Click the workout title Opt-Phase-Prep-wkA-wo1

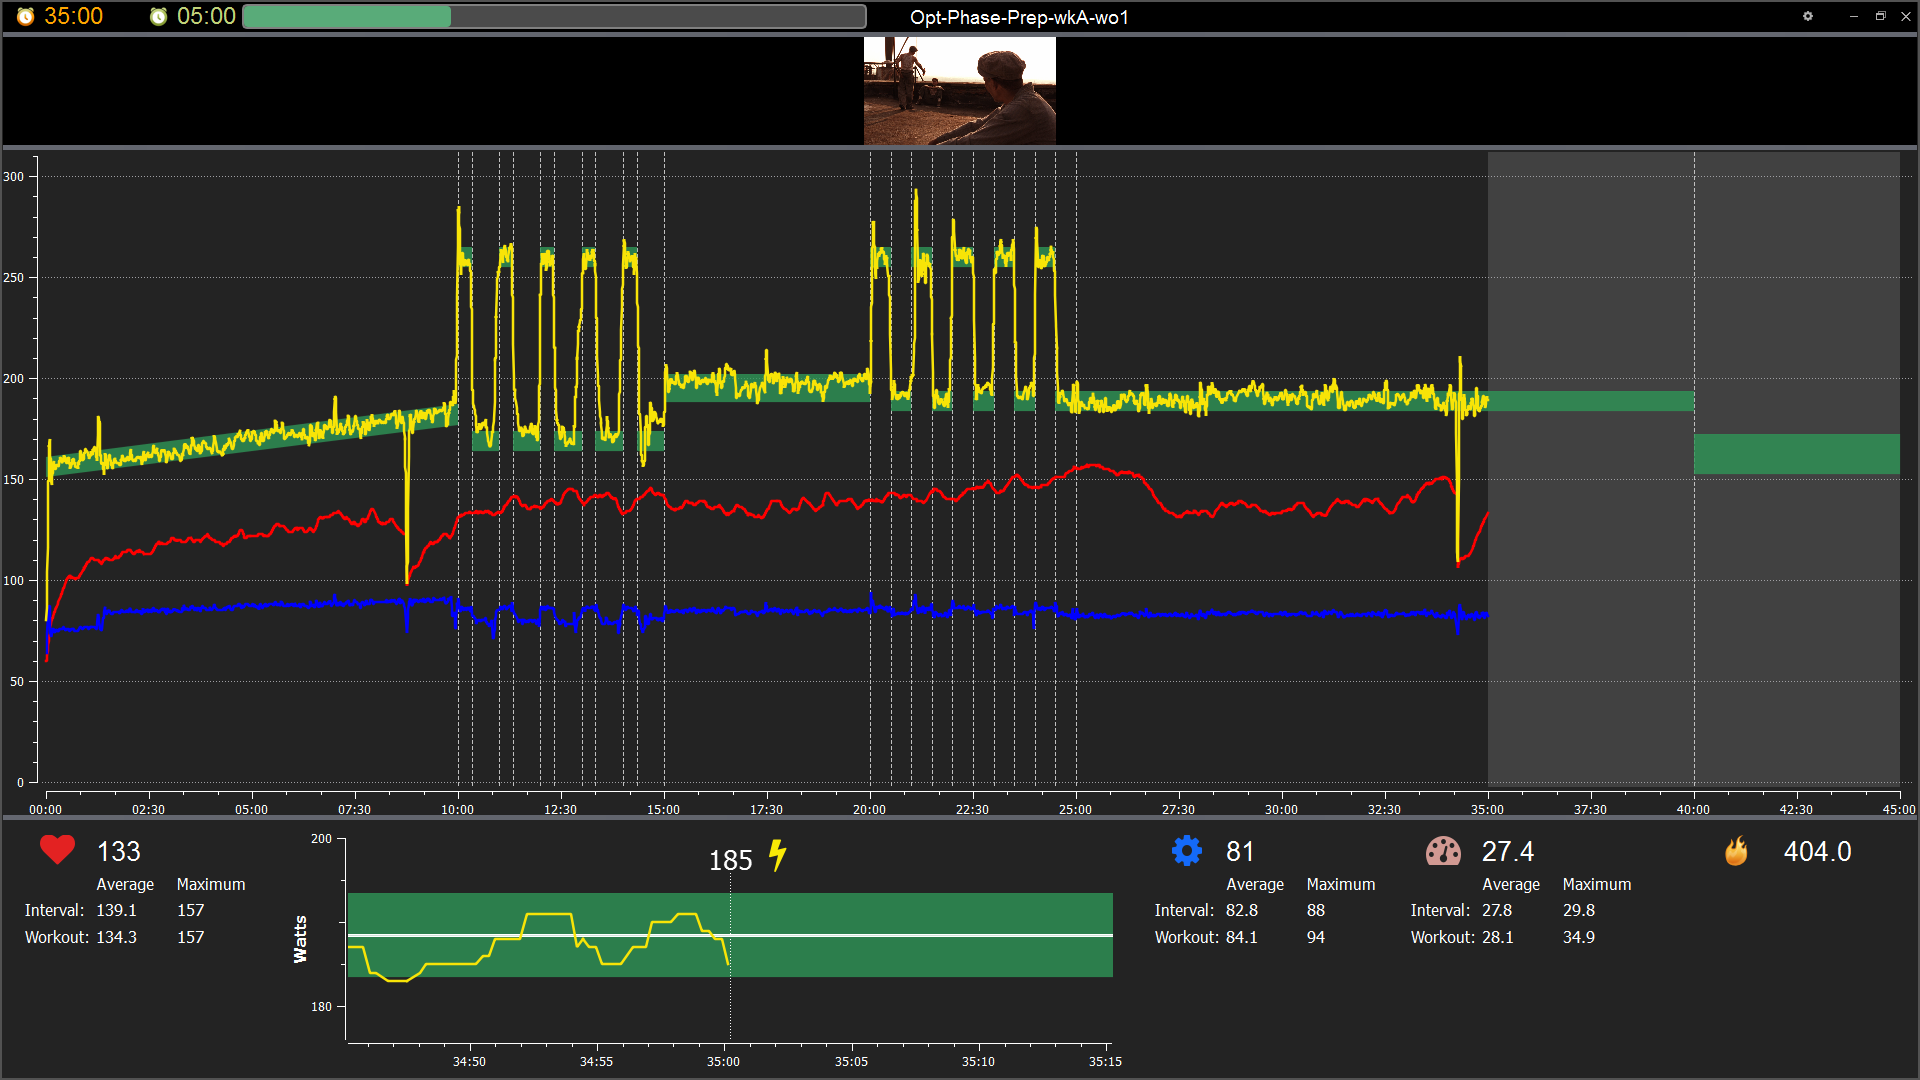pos(1019,17)
